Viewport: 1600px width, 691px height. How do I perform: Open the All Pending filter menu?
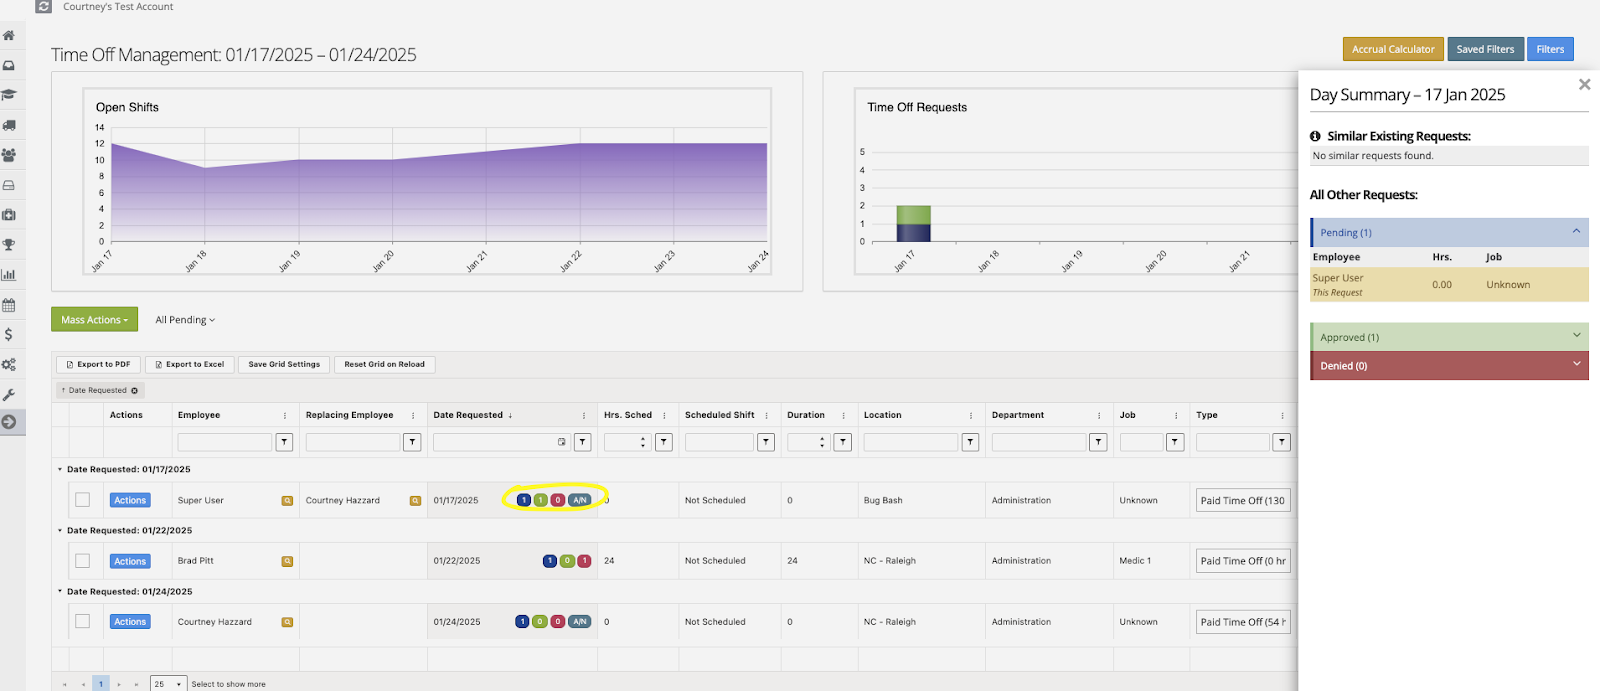pyautogui.click(x=185, y=320)
